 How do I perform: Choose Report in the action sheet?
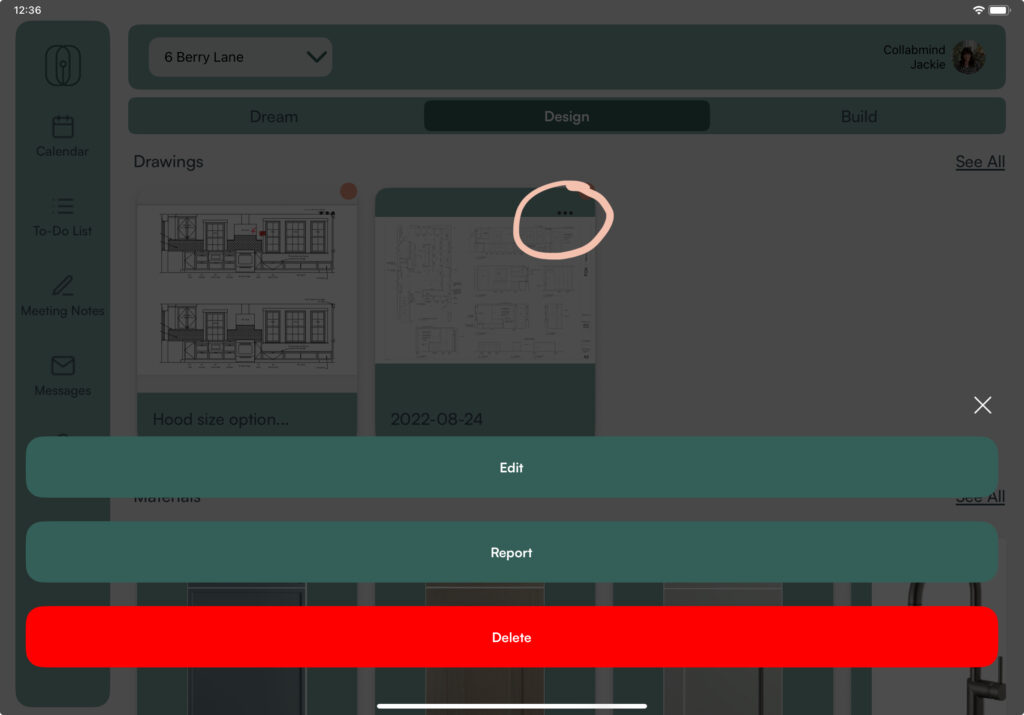(511, 553)
